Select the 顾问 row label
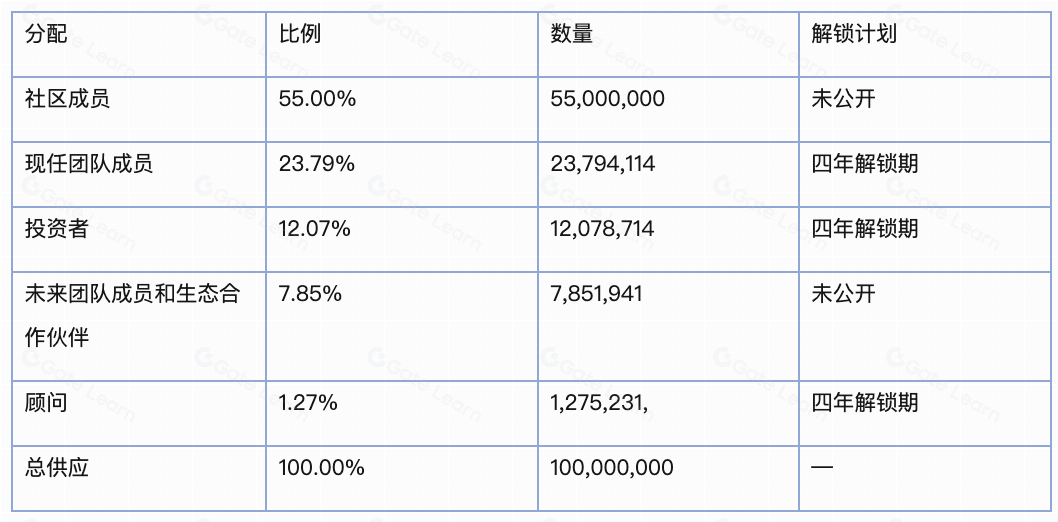 (139, 413)
